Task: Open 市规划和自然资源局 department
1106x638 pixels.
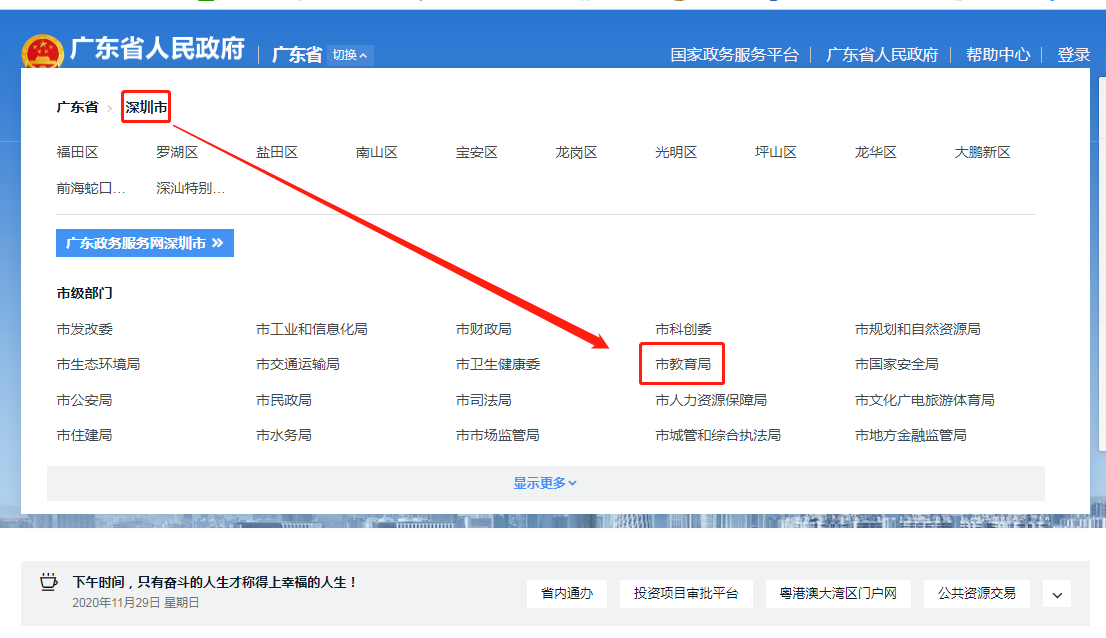Action: pyautogui.click(x=917, y=329)
